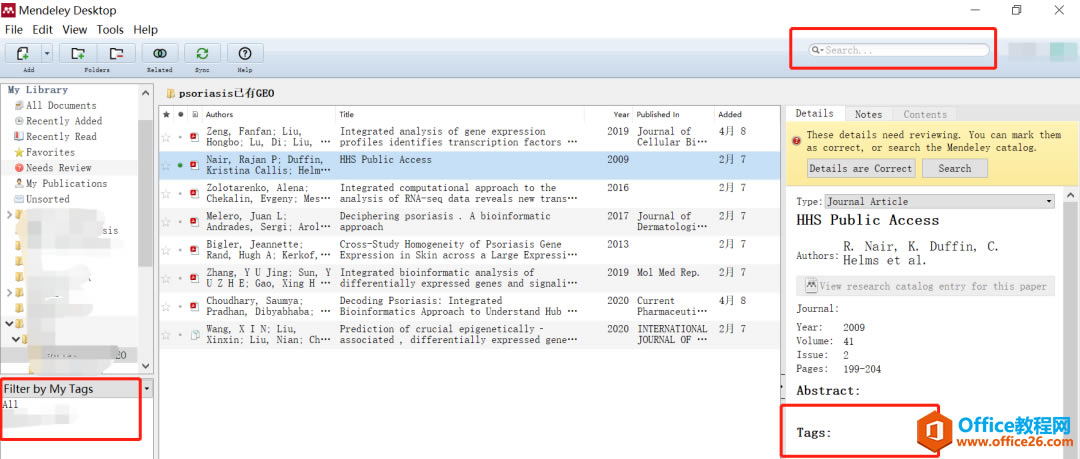
Task: Click the Related documents toolbar icon
Action: (160, 53)
